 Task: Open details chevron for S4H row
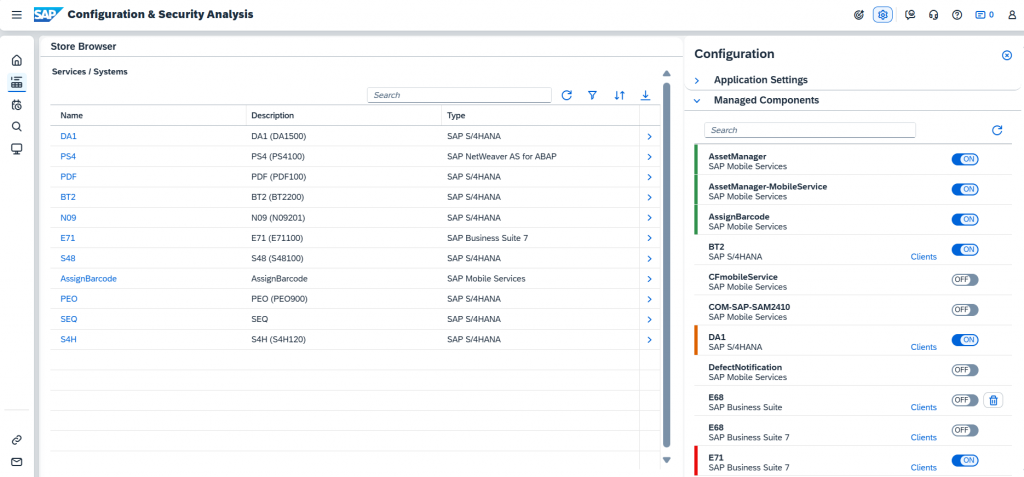click(650, 340)
